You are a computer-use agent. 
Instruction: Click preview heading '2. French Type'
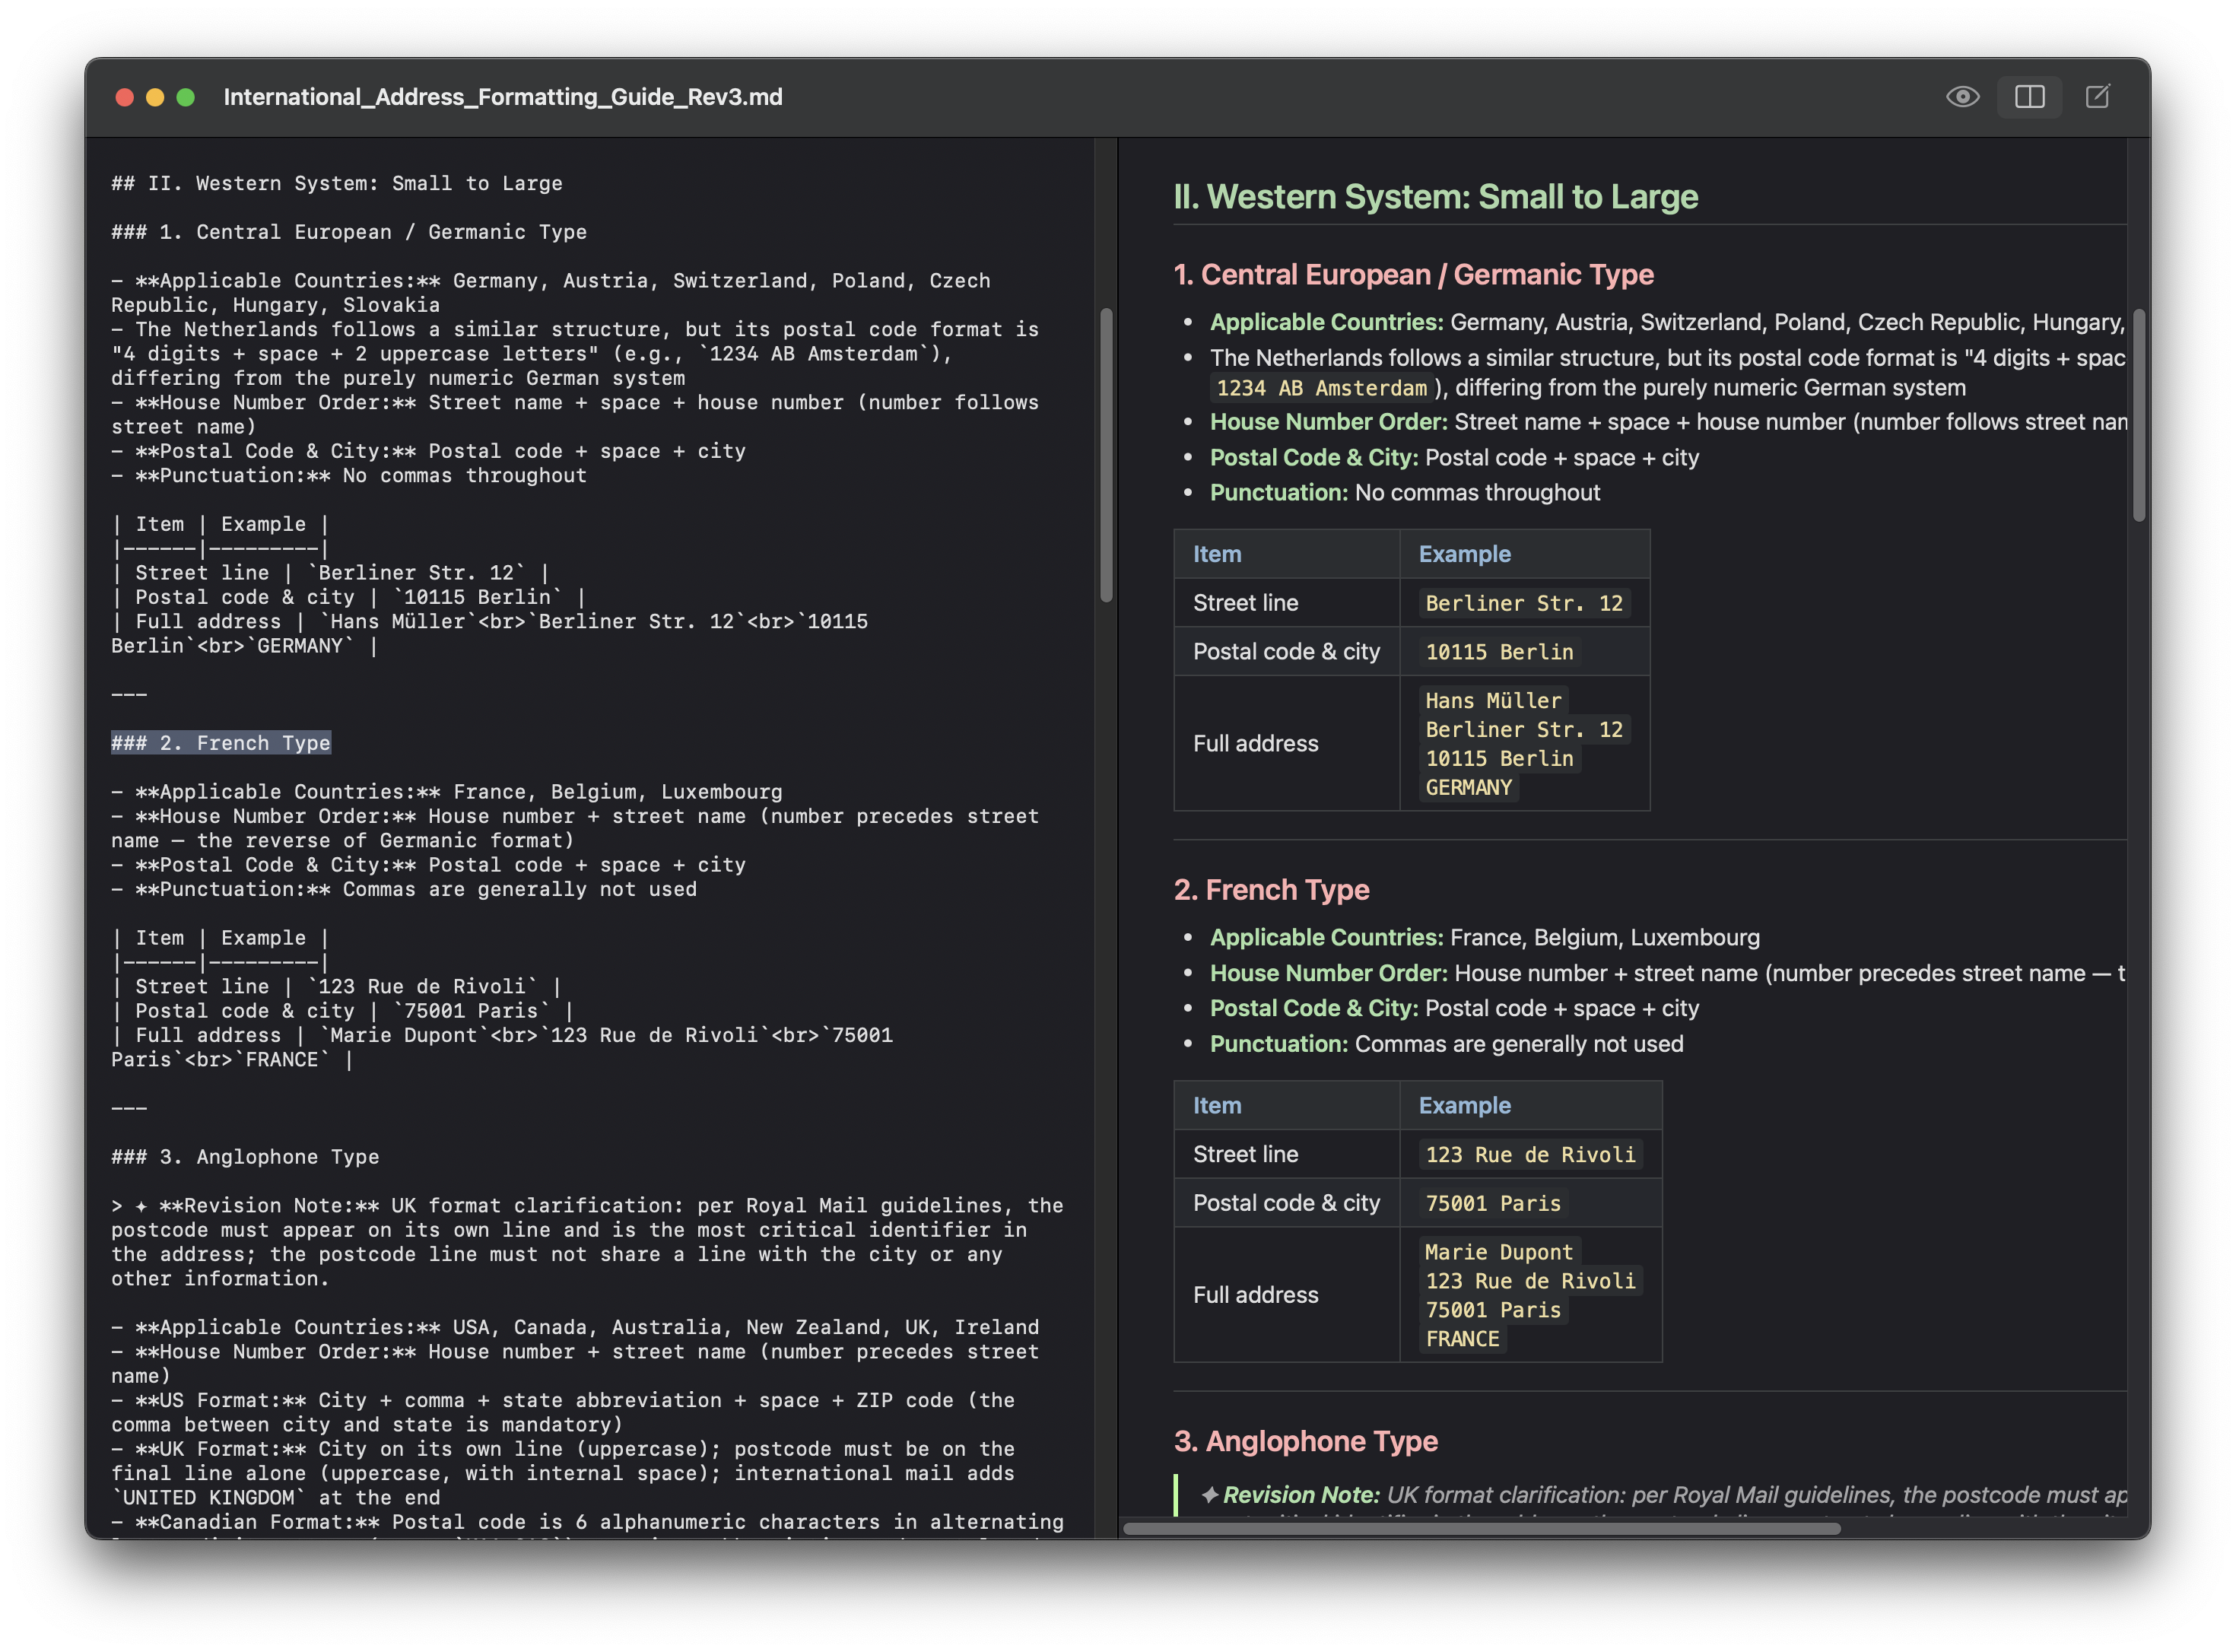(x=1271, y=890)
